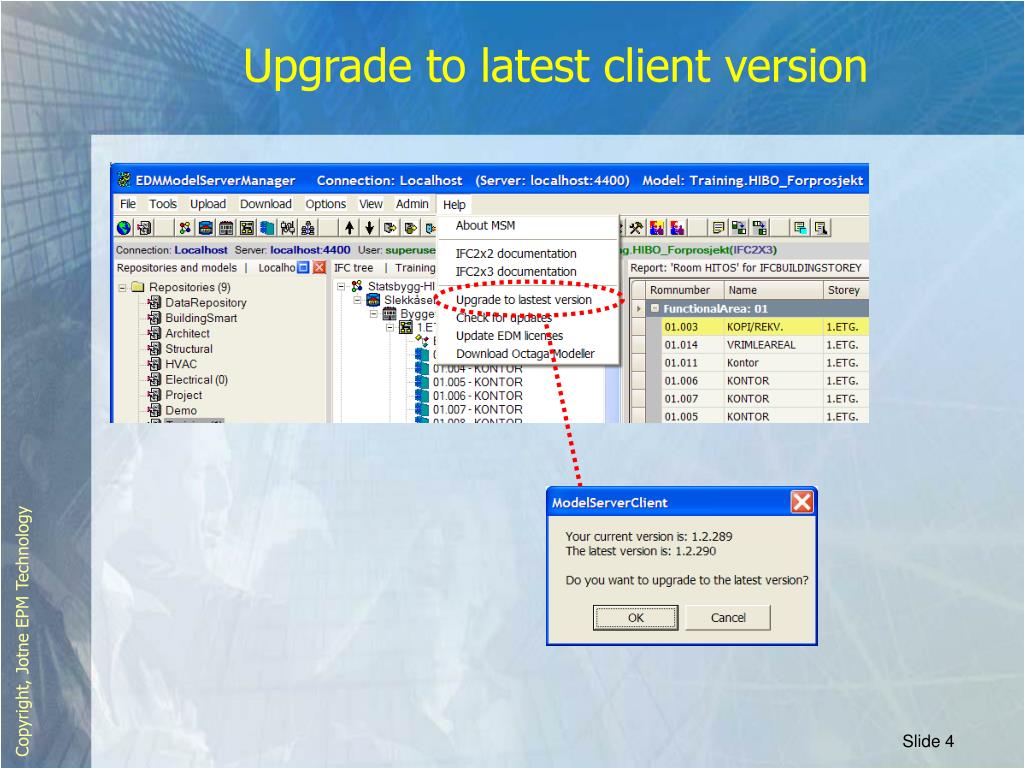Choose Upgrade to lastest version
The width and height of the screenshot is (1024, 768).
coord(528,300)
